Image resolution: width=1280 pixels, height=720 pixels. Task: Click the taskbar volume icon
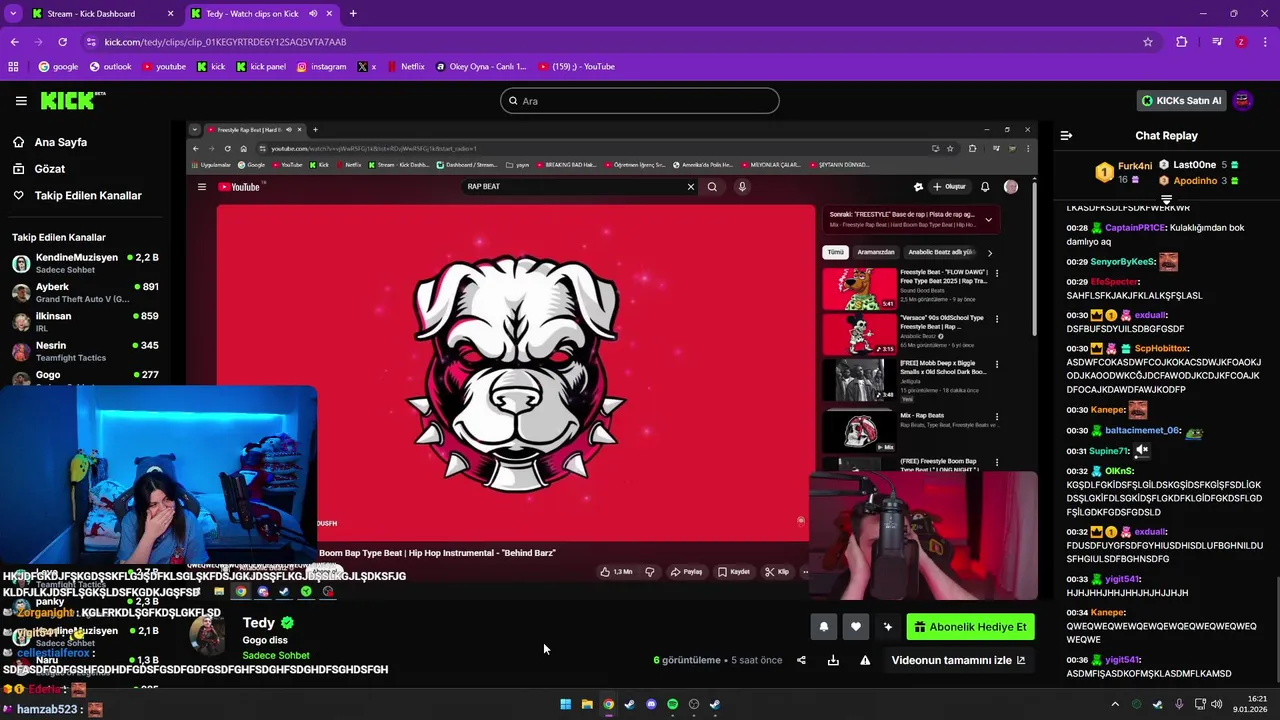[x=1216, y=704]
